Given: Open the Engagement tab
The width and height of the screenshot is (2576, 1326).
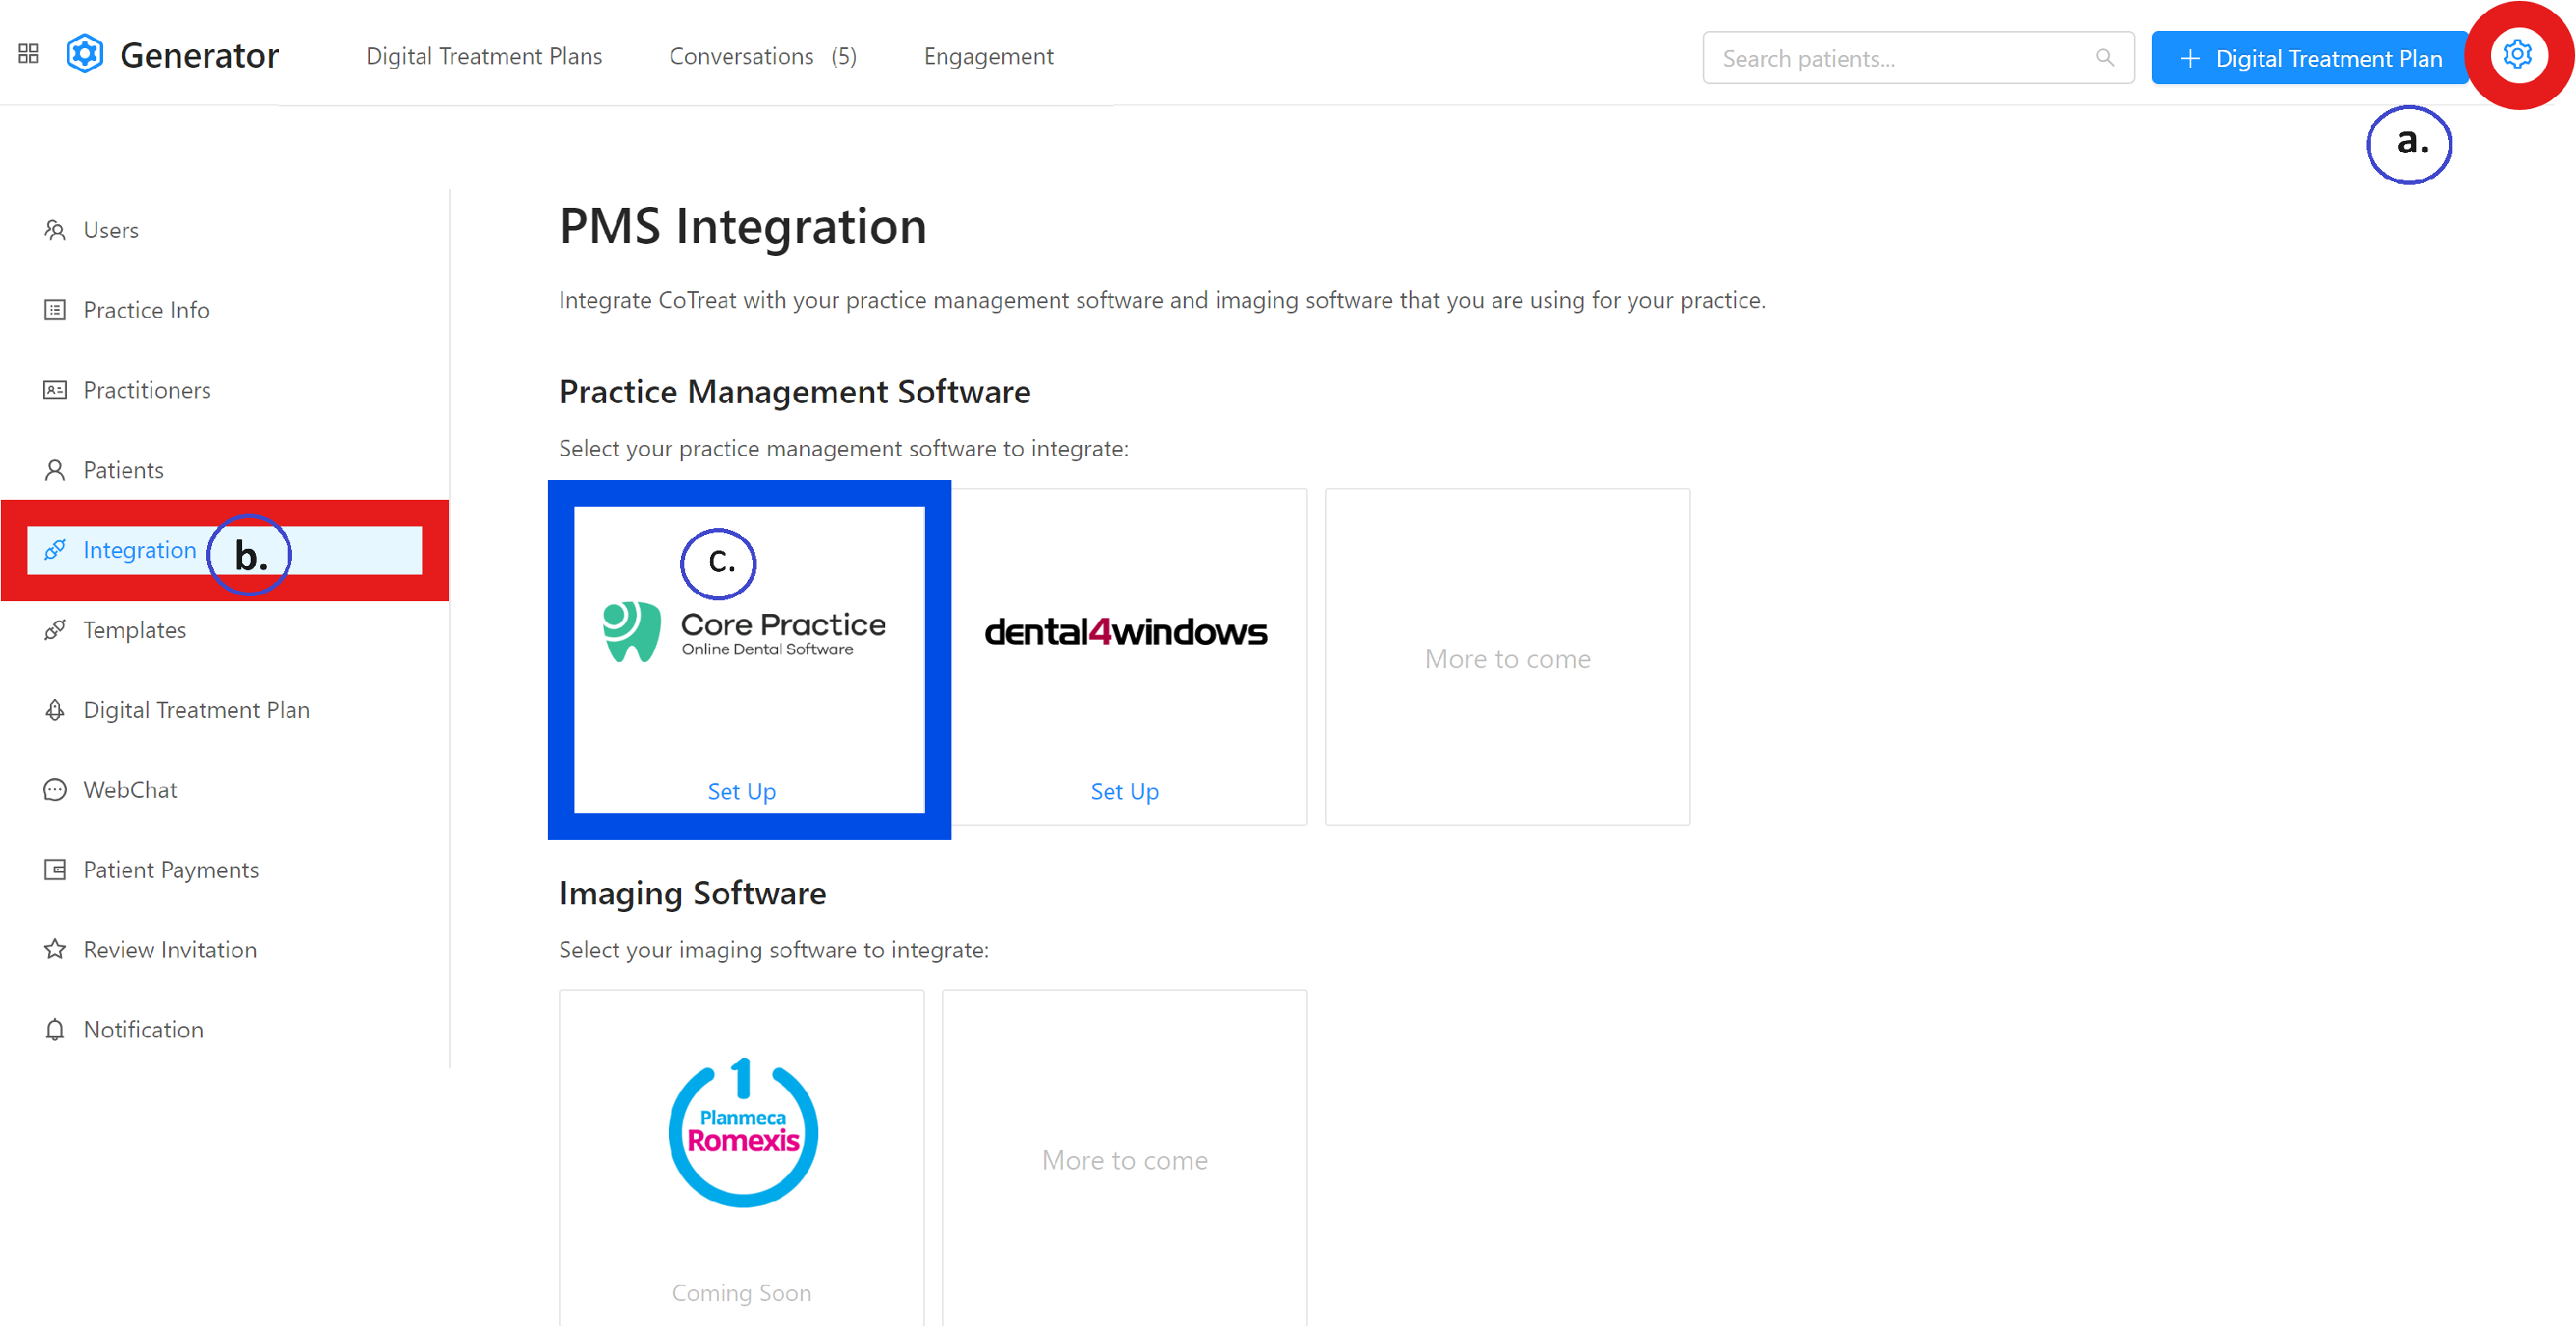Looking at the screenshot, I should tap(988, 56).
